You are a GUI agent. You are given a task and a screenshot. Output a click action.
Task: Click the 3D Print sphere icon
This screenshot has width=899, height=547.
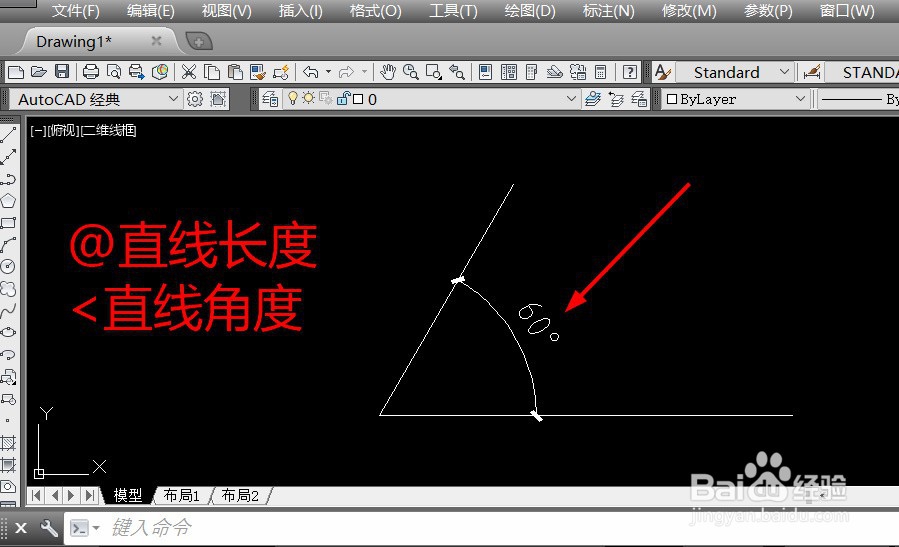(160, 72)
